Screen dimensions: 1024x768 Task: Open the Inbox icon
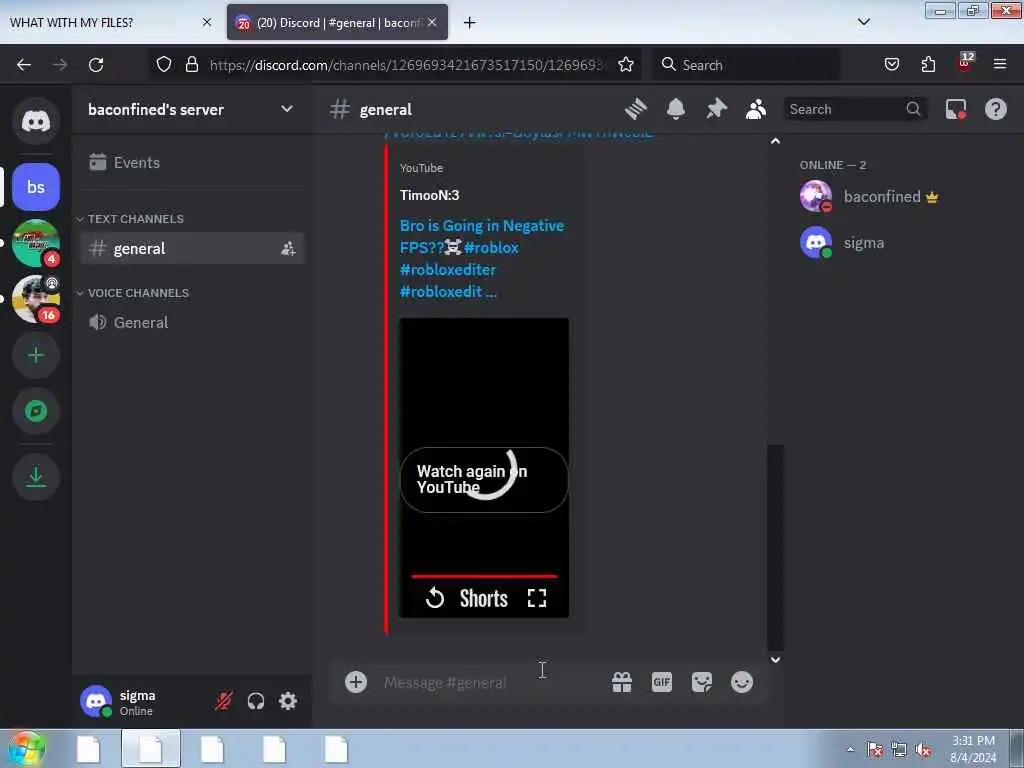click(955, 109)
